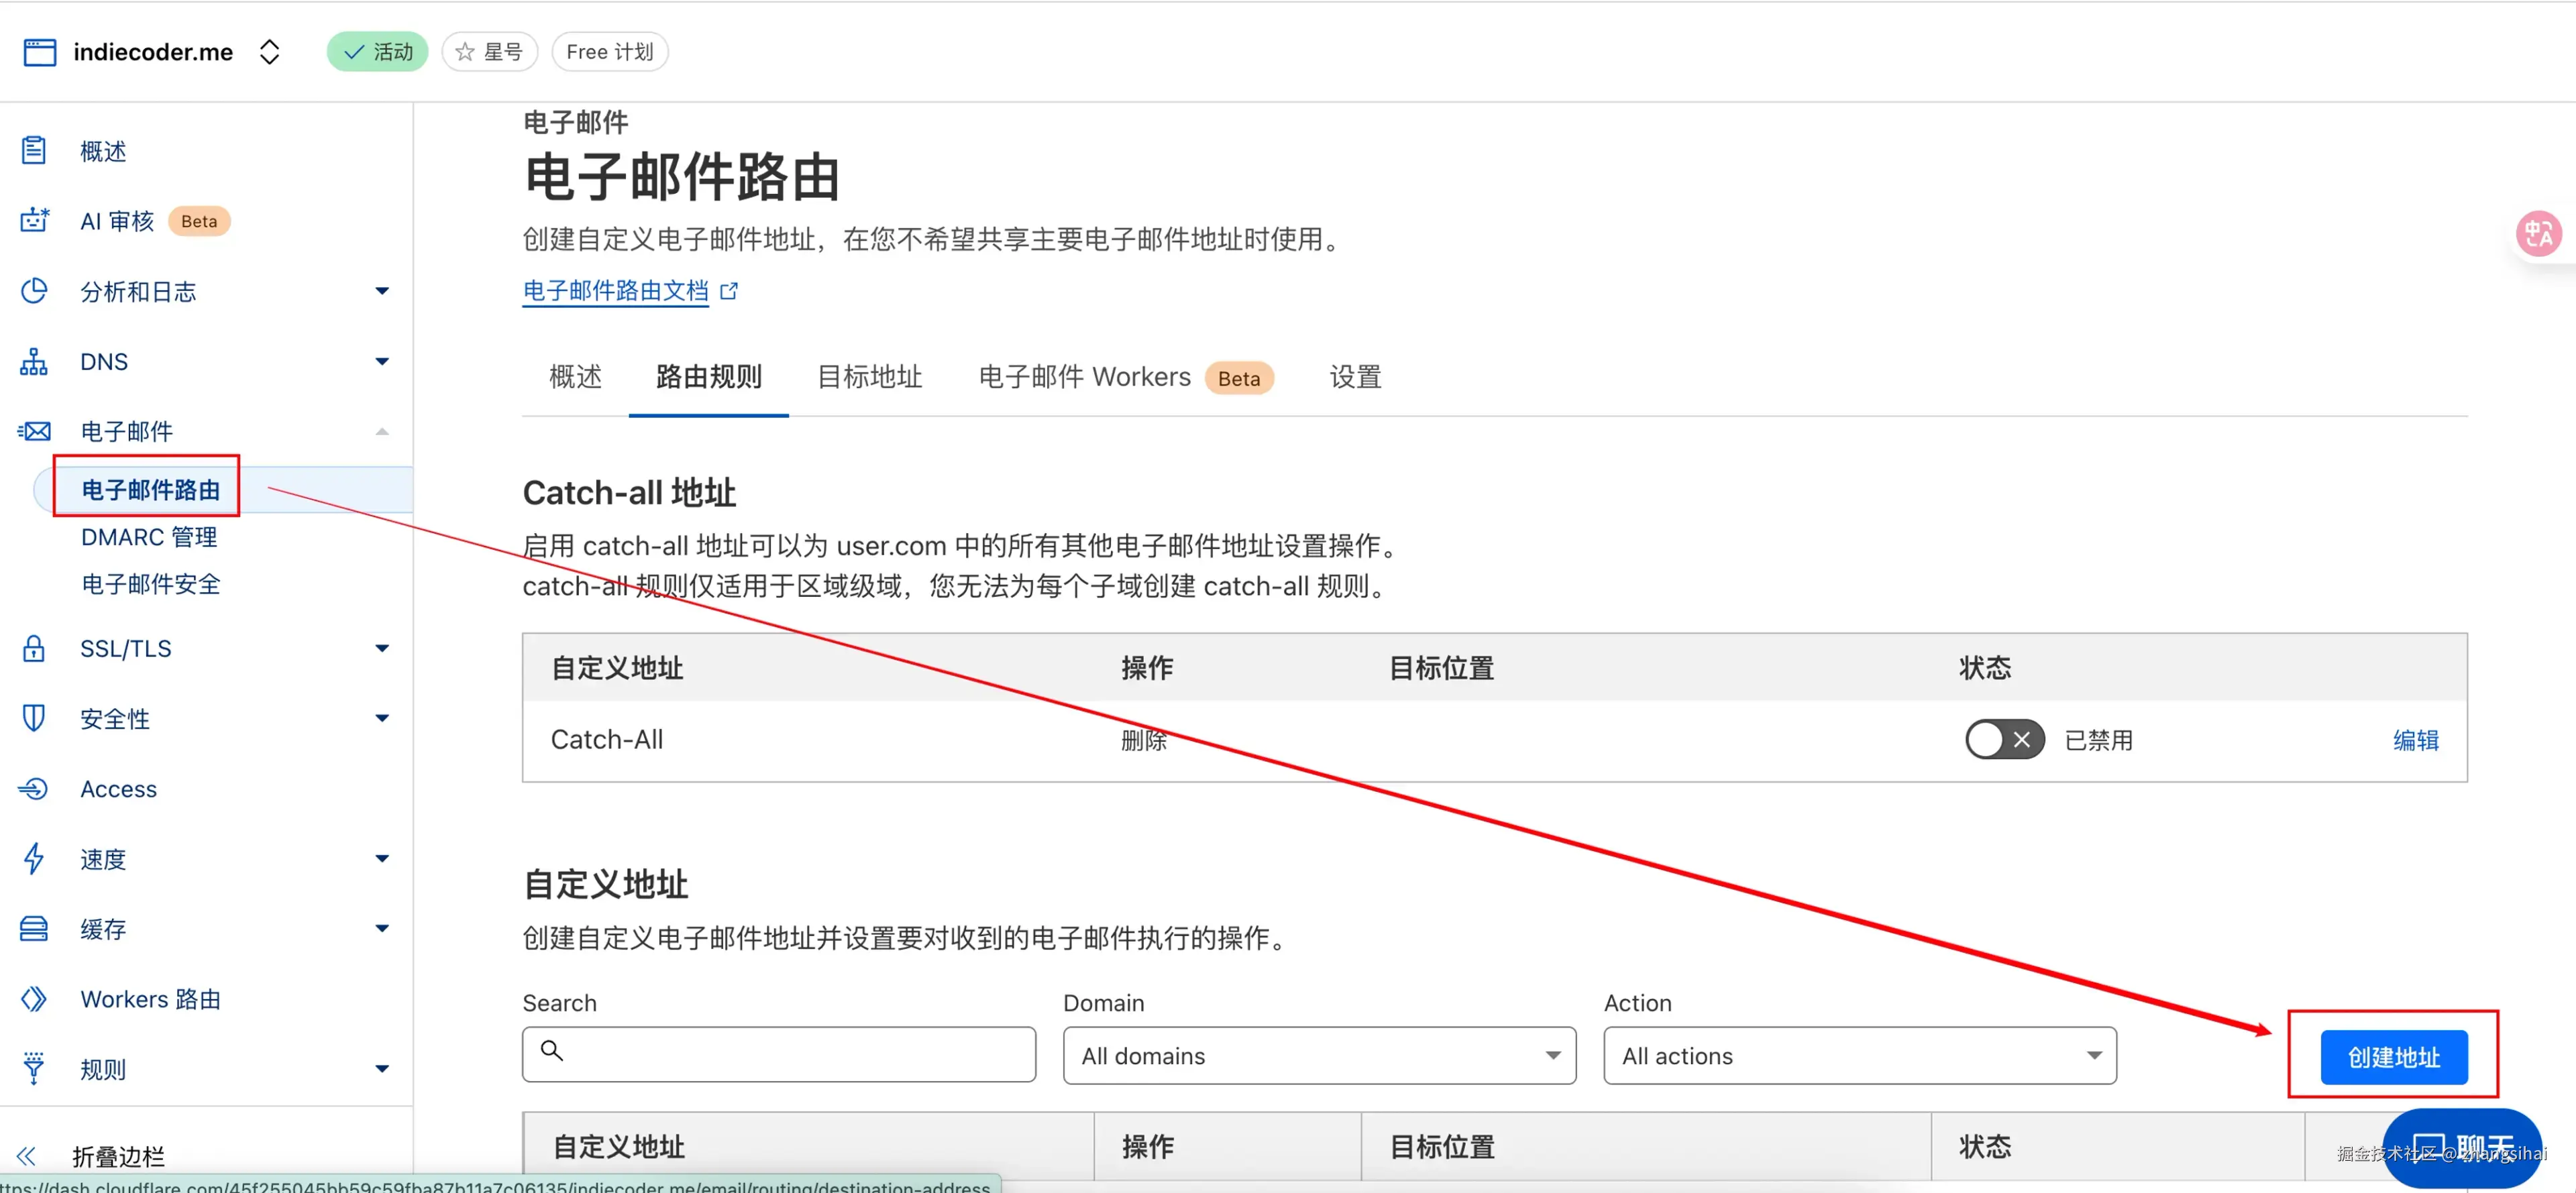Expand the DNS sidebar section chevron
This screenshot has width=2576, height=1193.
381,361
